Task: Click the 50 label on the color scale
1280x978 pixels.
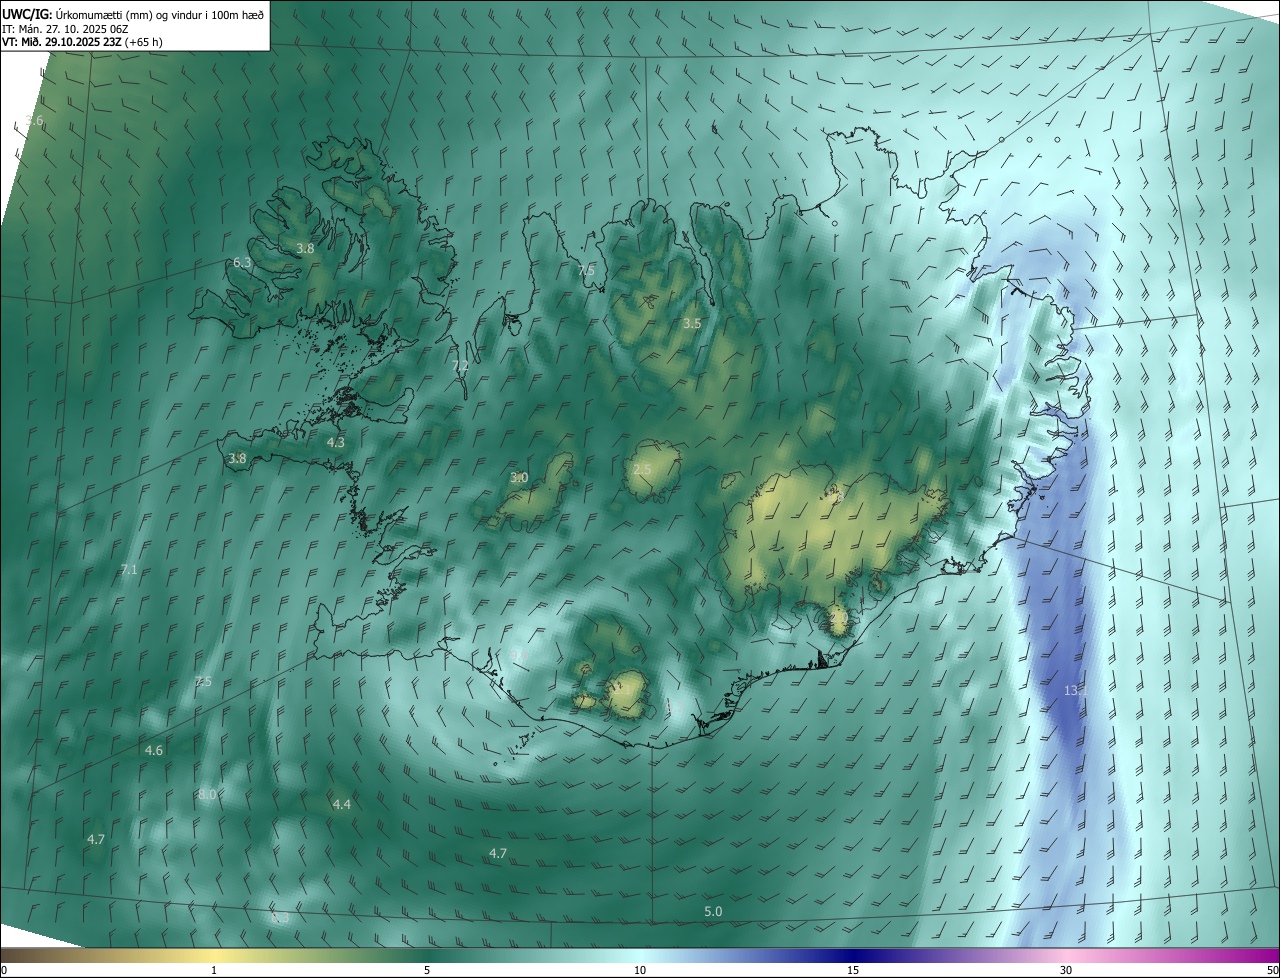Action: 1272,970
